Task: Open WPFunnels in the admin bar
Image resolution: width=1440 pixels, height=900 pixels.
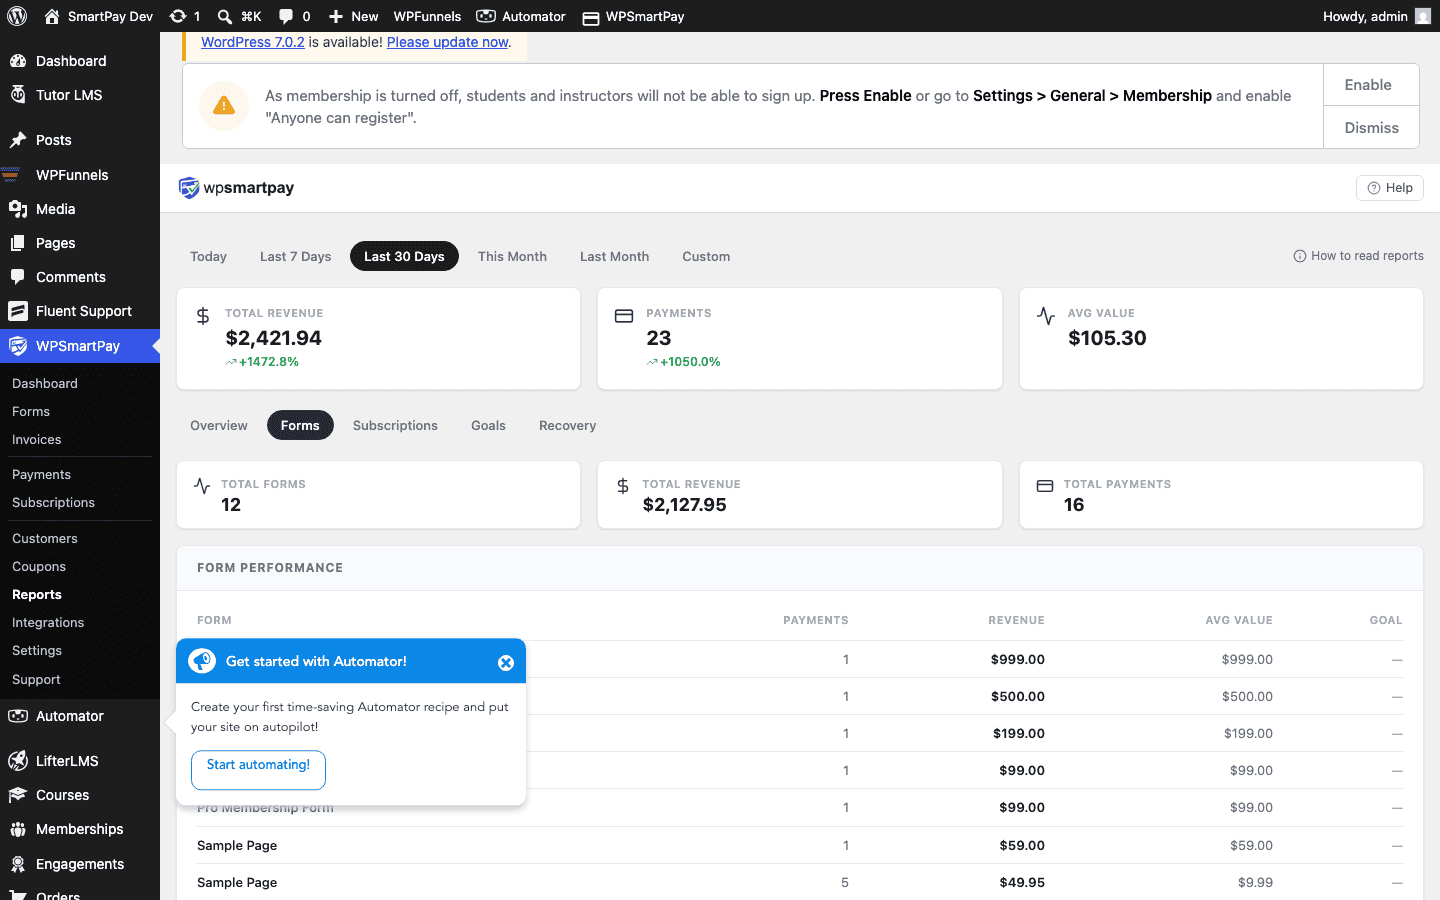Action: coord(427,16)
